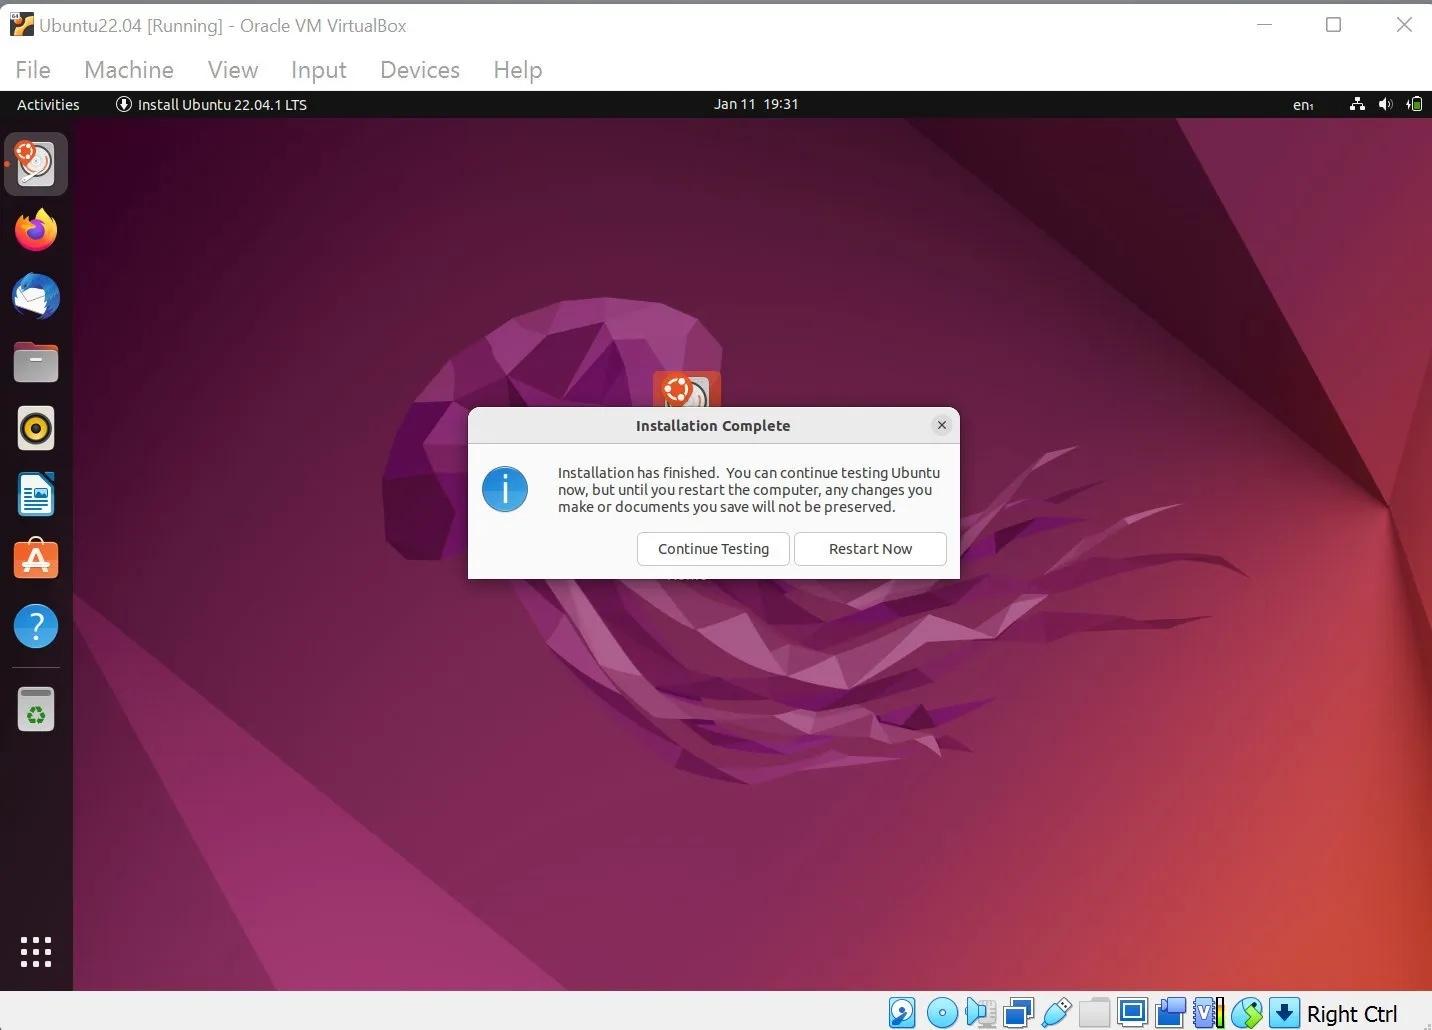Screen dimensions: 1432x1030
Task: Open the Files file manager
Action: [x=36, y=362]
